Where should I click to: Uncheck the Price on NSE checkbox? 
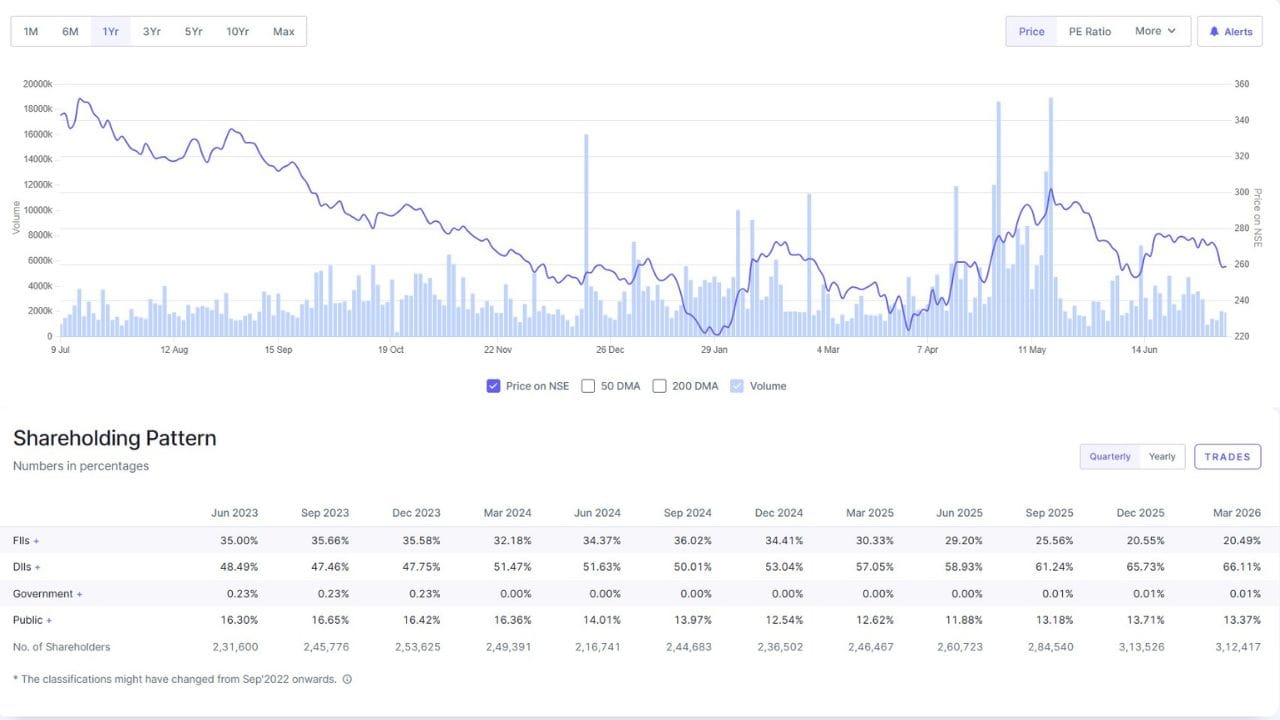point(493,386)
